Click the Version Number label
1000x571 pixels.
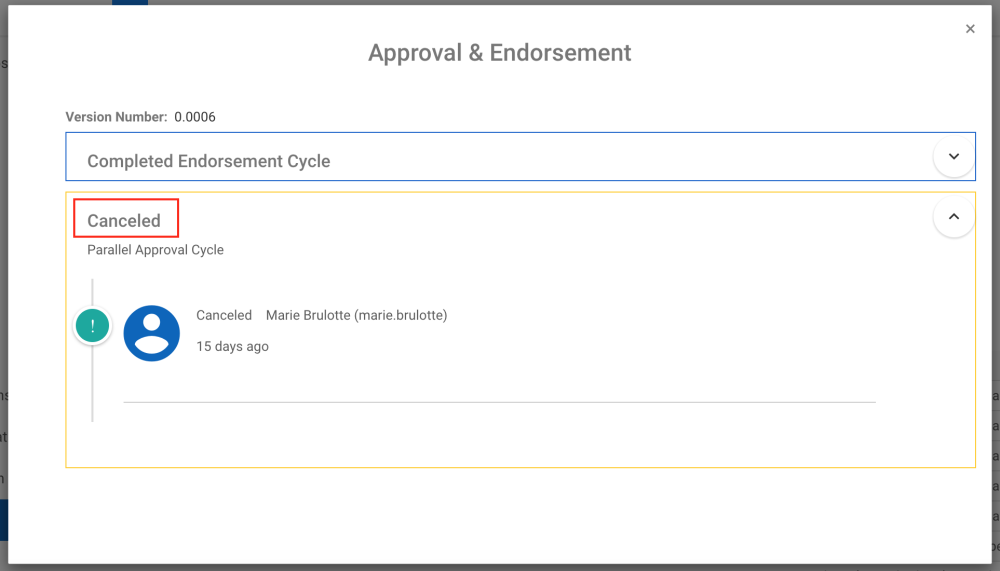[116, 117]
